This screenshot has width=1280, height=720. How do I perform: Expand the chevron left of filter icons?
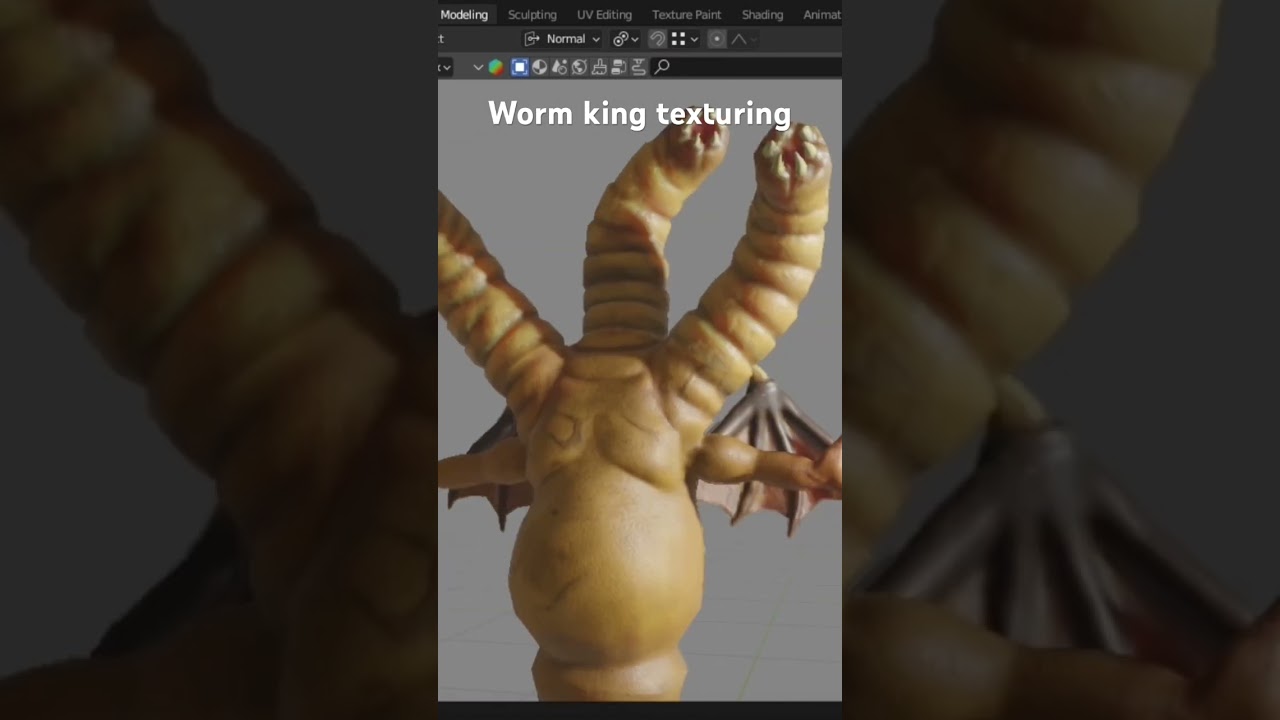click(478, 67)
